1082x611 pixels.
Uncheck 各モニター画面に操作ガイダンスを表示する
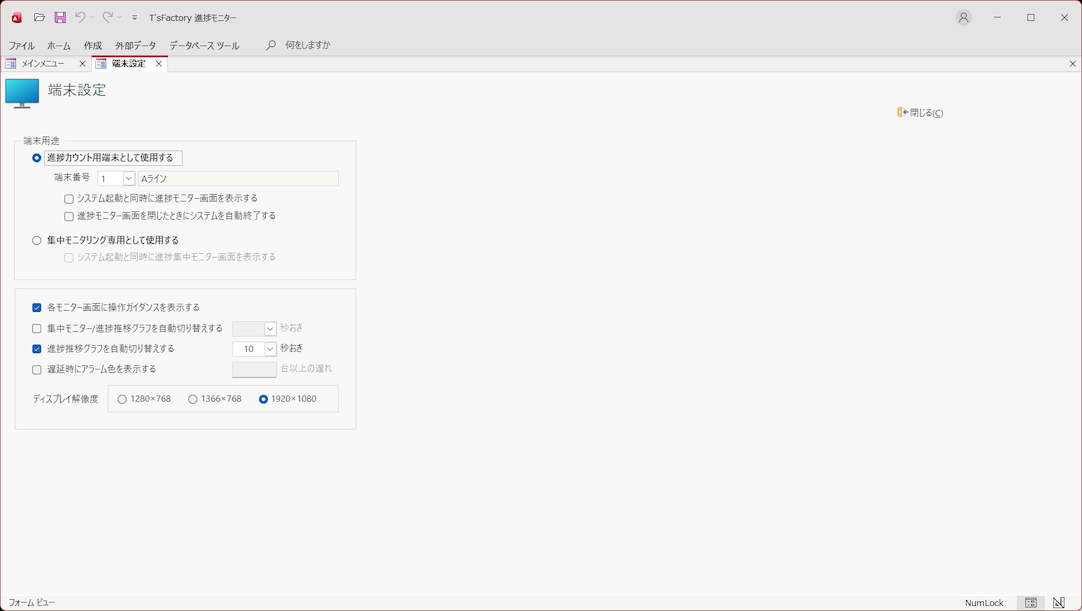click(x=37, y=308)
